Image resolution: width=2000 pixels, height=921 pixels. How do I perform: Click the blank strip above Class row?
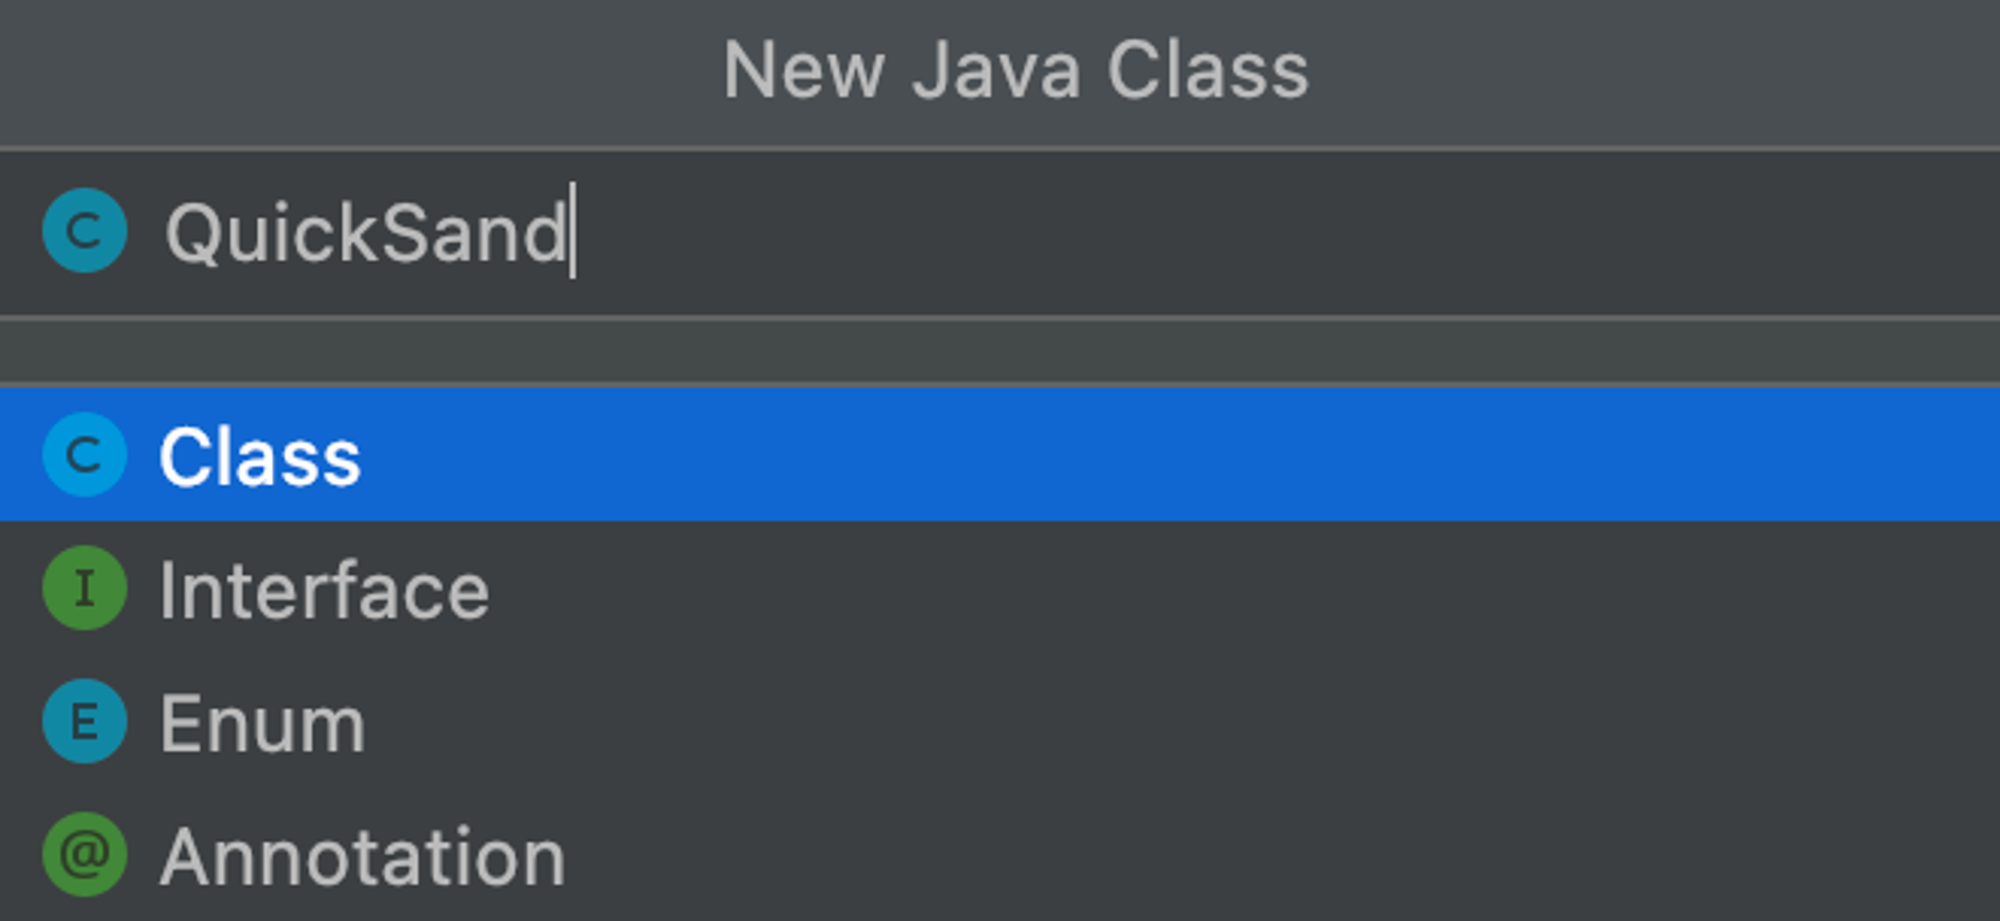[1000, 352]
